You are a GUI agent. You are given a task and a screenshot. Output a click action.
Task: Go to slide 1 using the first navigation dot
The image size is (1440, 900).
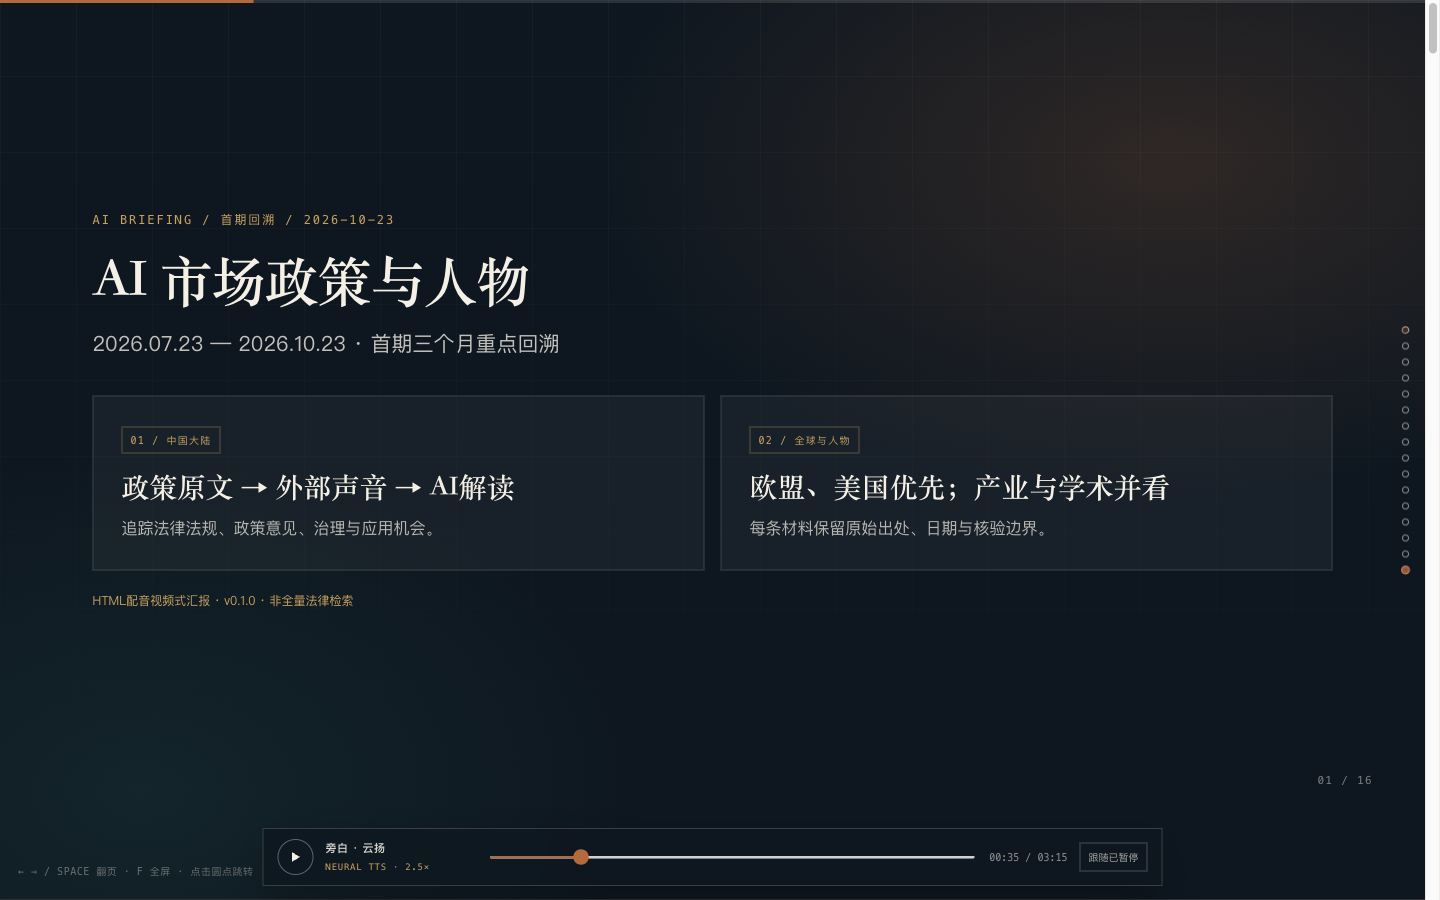pyautogui.click(x=1405, y=330)
